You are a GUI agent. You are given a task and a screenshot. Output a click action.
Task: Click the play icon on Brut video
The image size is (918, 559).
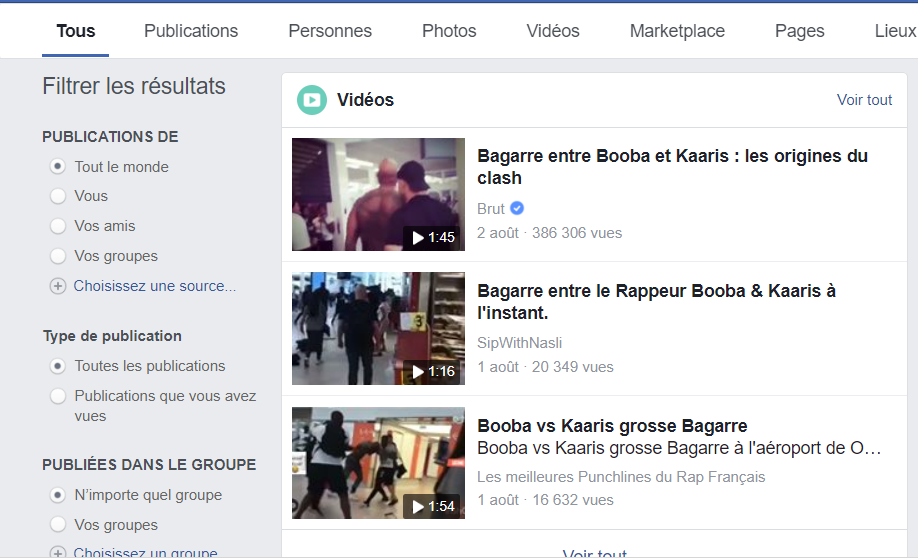pos(417,238)
